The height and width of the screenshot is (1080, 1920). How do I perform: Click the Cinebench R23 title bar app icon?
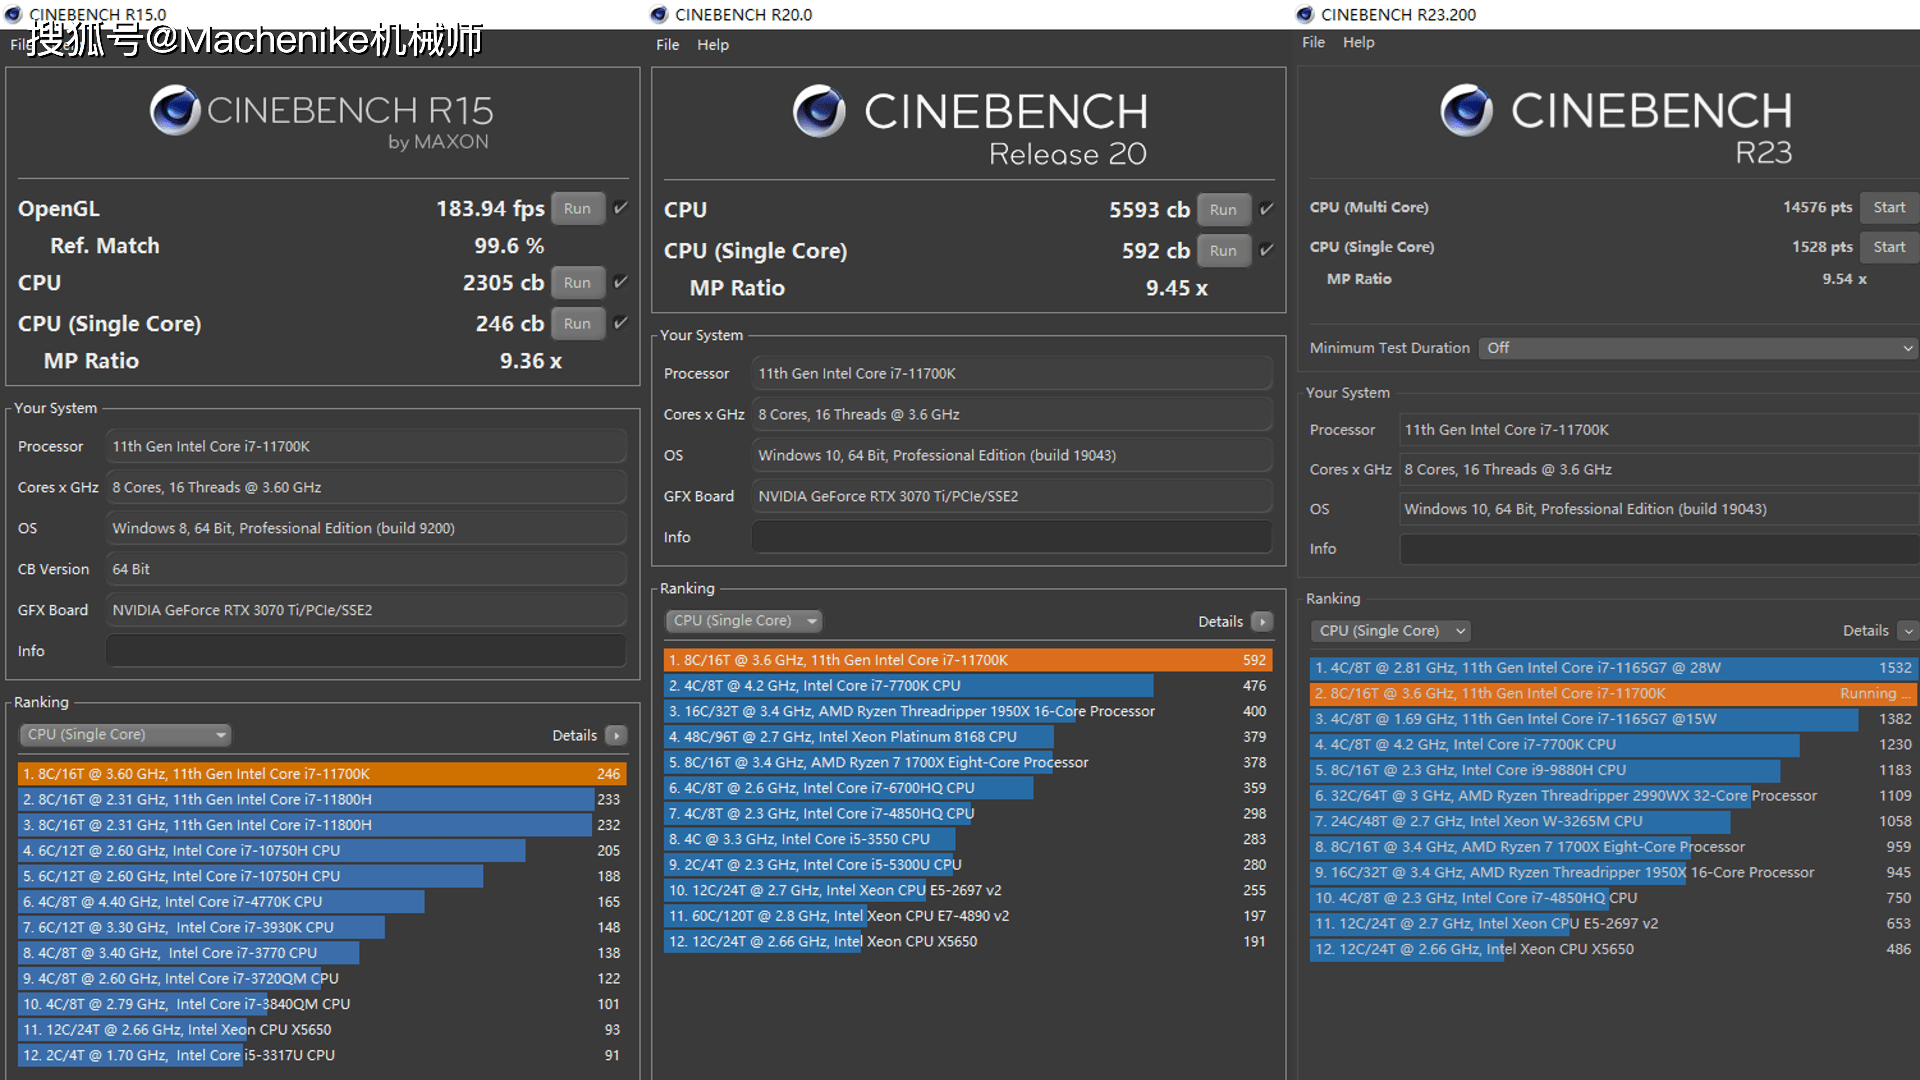[x=1305, y=14]
